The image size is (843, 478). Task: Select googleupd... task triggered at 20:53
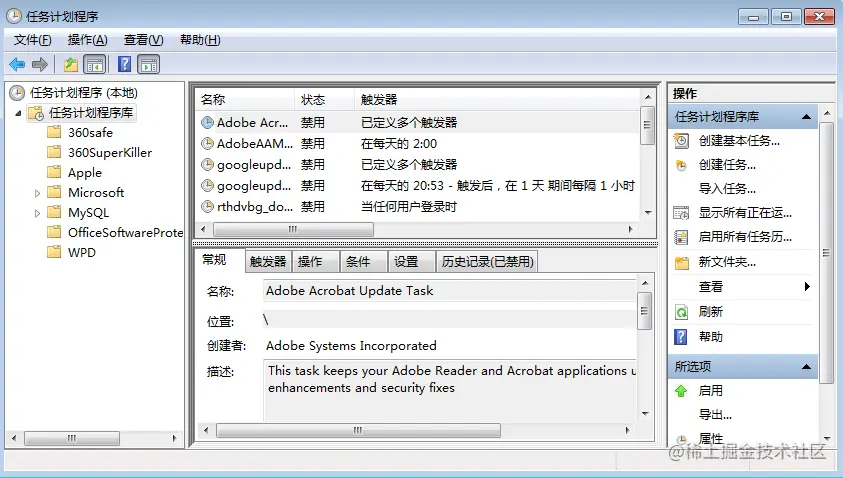point(417,186)
